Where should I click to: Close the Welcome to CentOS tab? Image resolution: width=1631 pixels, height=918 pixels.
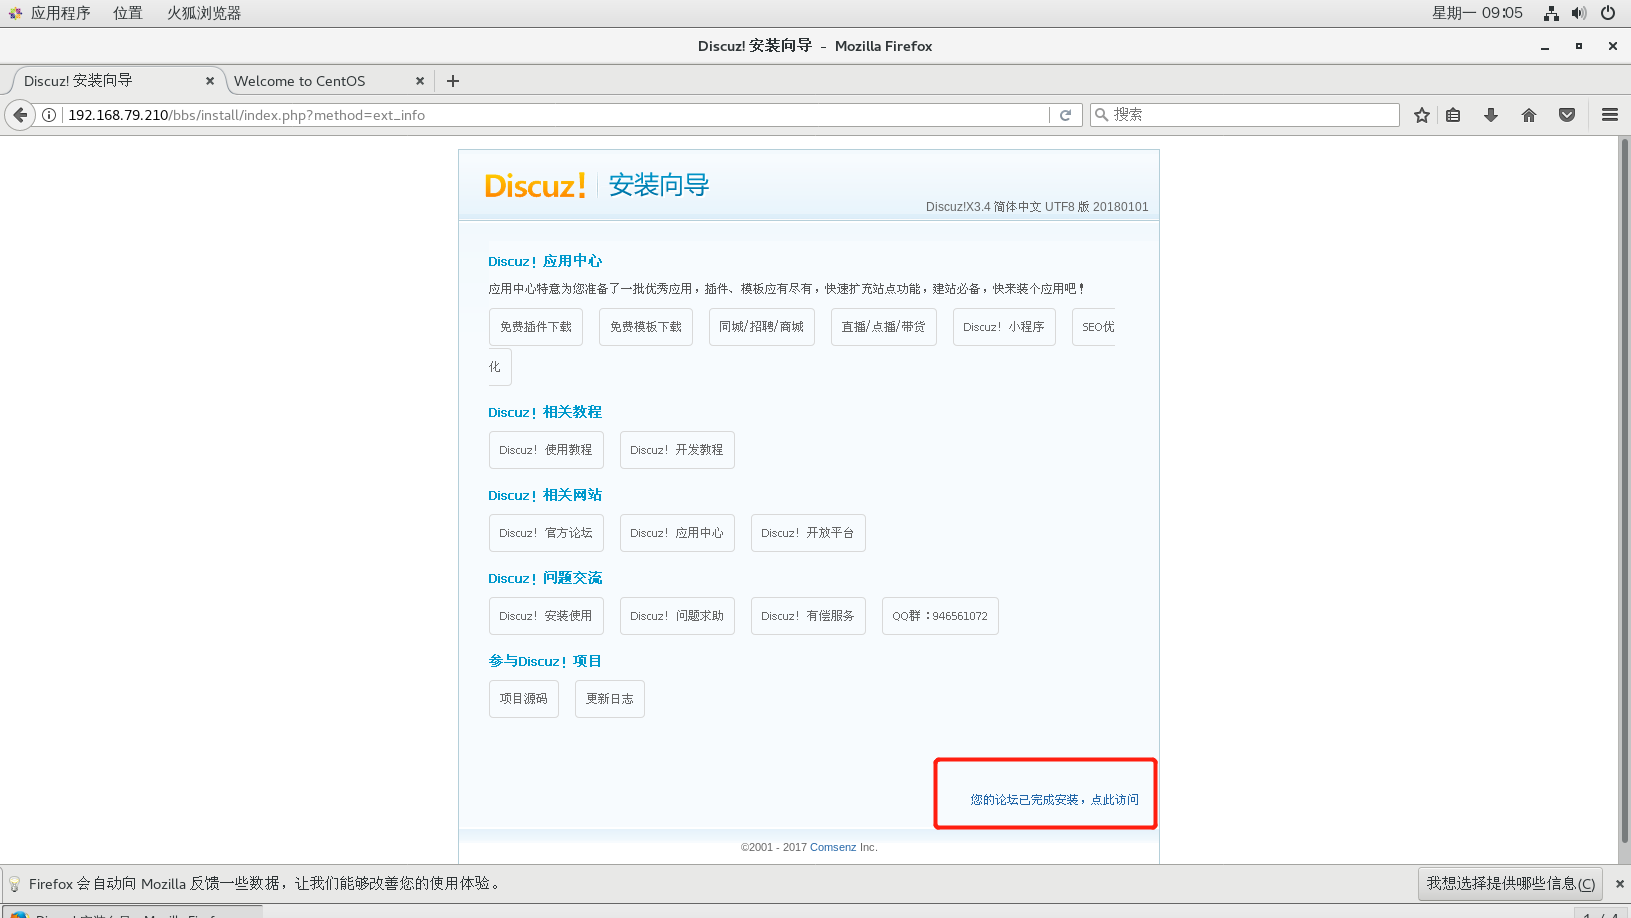tap(420, 81)
